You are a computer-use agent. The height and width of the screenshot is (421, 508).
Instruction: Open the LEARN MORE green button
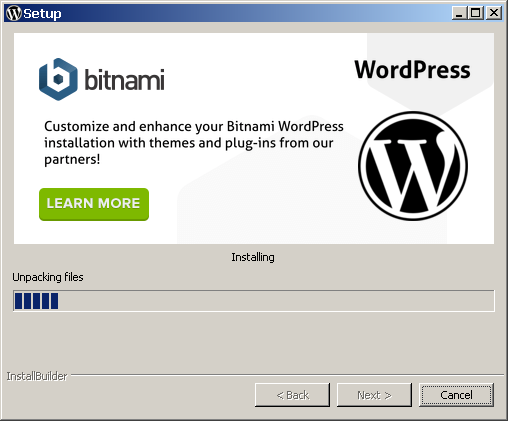(94, 204)
